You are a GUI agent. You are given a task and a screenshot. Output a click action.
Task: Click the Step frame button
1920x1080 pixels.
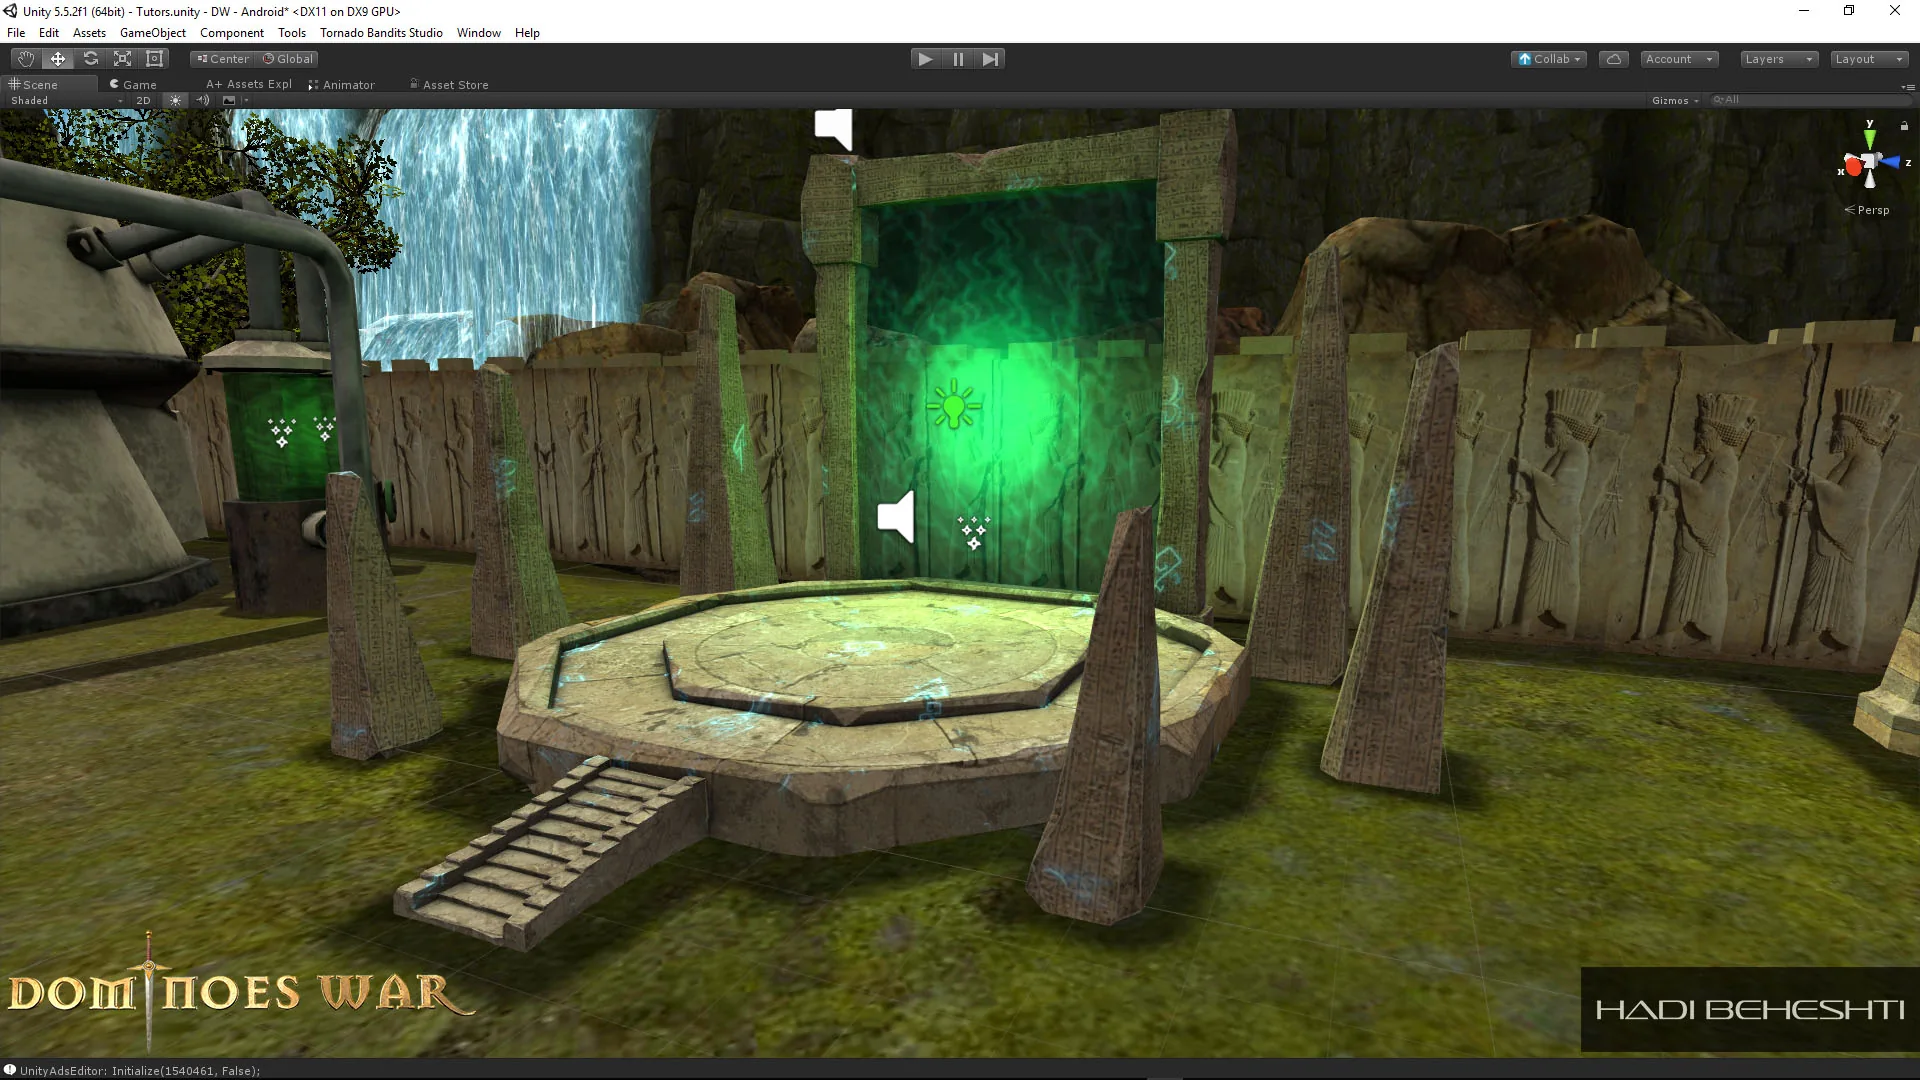(x=990, y=59)
